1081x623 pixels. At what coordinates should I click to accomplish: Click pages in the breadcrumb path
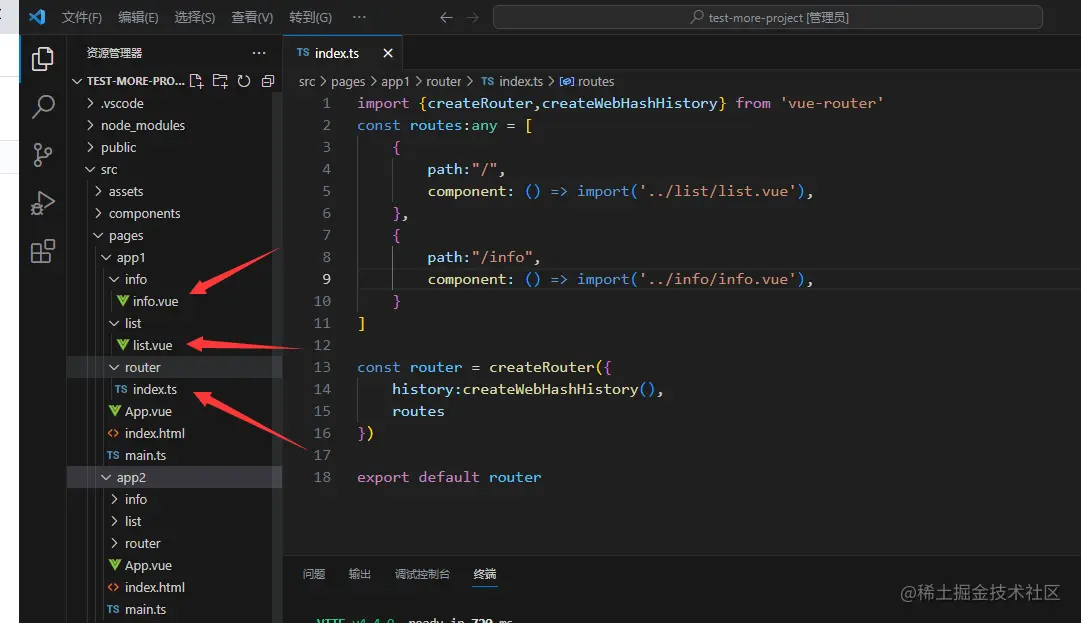(347, 81)
